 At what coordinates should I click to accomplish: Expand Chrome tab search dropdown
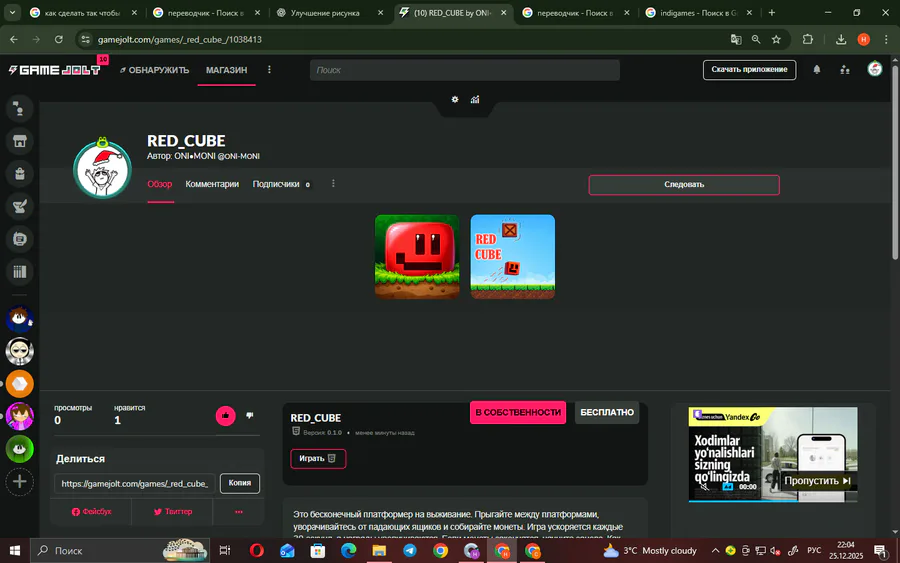(12, 13)
